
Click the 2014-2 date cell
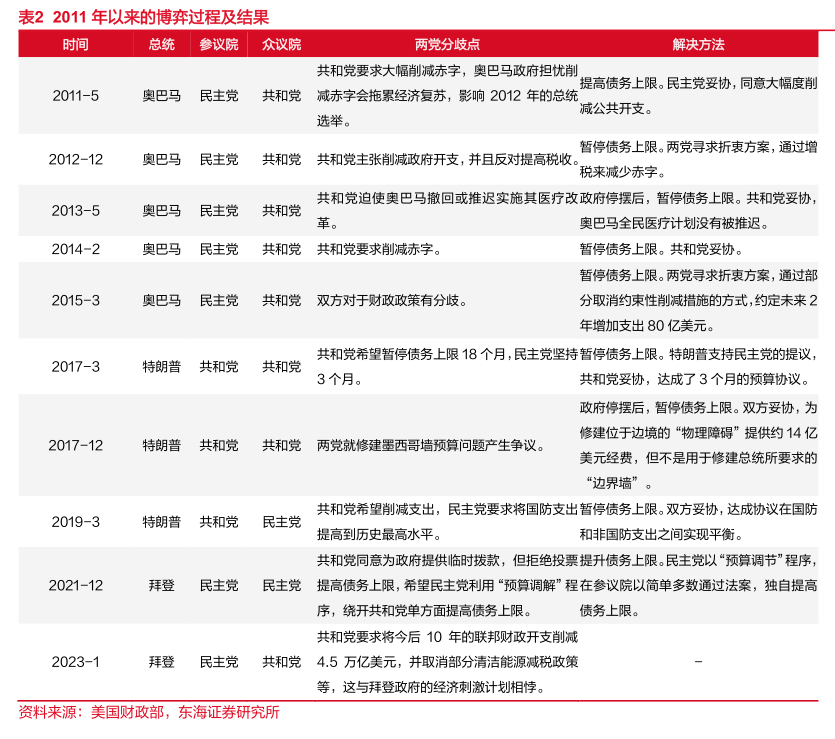76,249
